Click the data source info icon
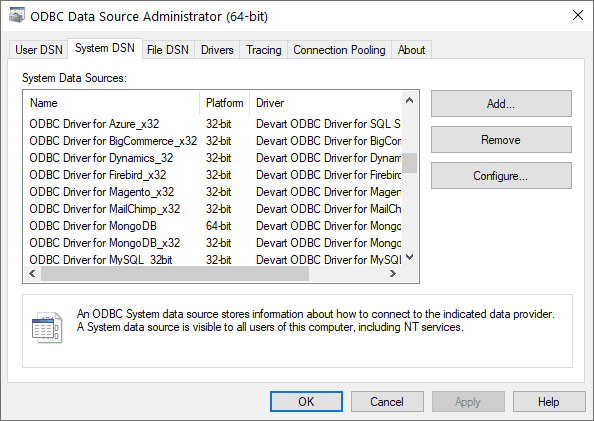The width and height of the screenshot is (594, 421). [47, 328]
